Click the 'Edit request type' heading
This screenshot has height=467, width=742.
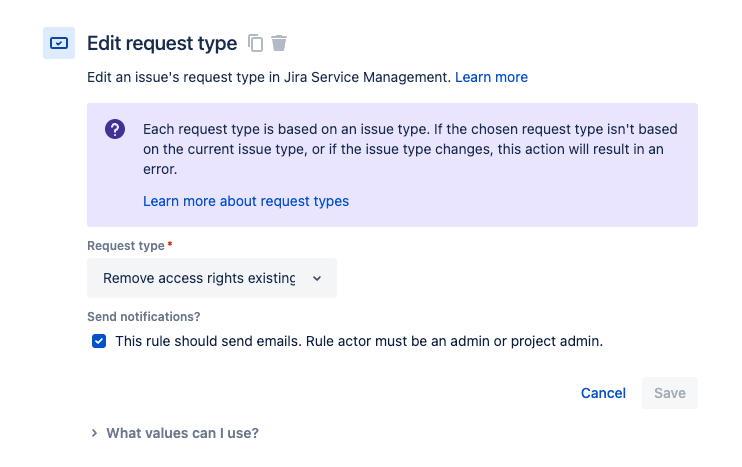(162, 43)
